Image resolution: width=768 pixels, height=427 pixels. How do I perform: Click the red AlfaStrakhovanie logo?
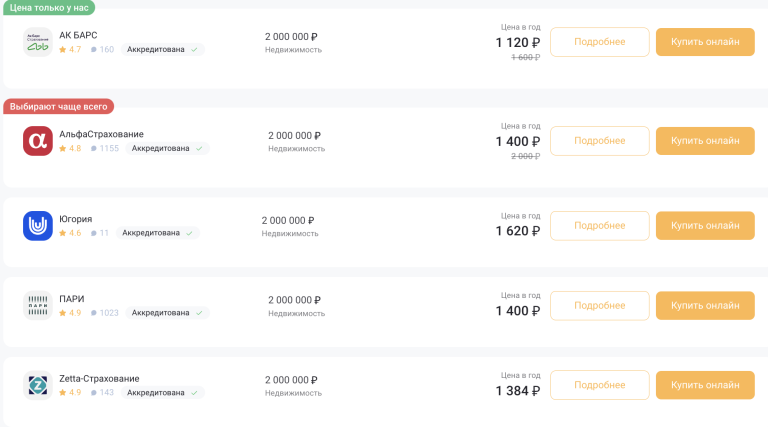[38, 141]
